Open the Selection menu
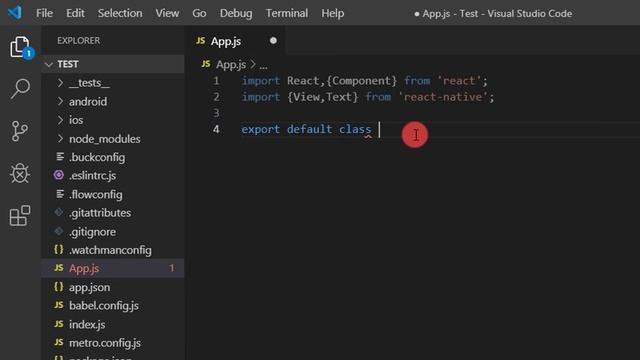Screen dimensions: 640x360 120,13
